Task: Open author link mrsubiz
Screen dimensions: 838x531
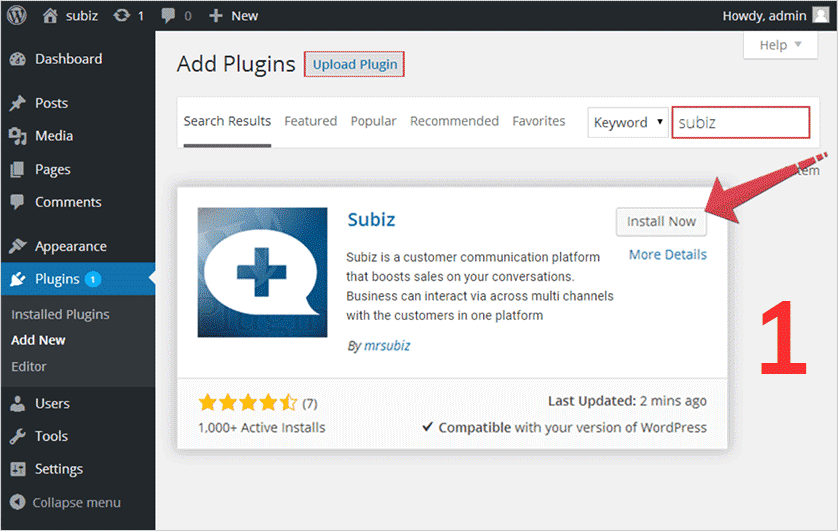Action: 387,346
